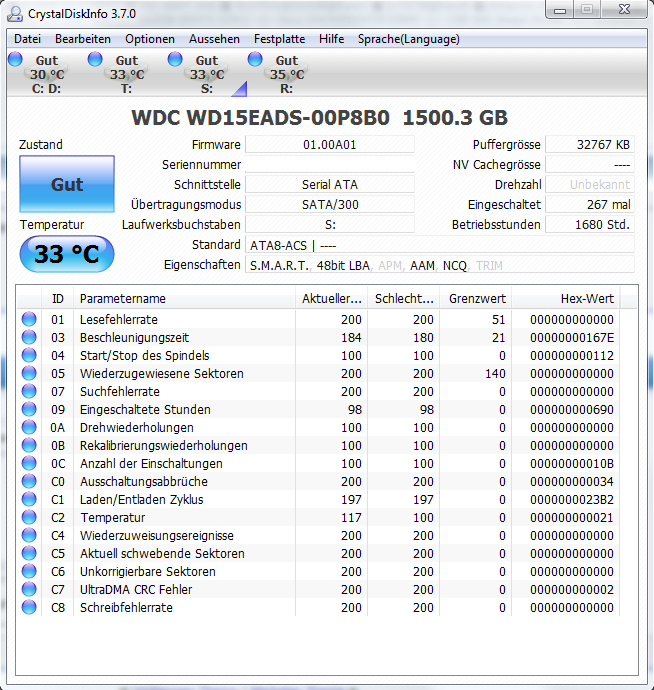This screenshot has height=690, width=654.
Task: Click the status orb for Lesefehlerrate
Action: coord(29,319)
